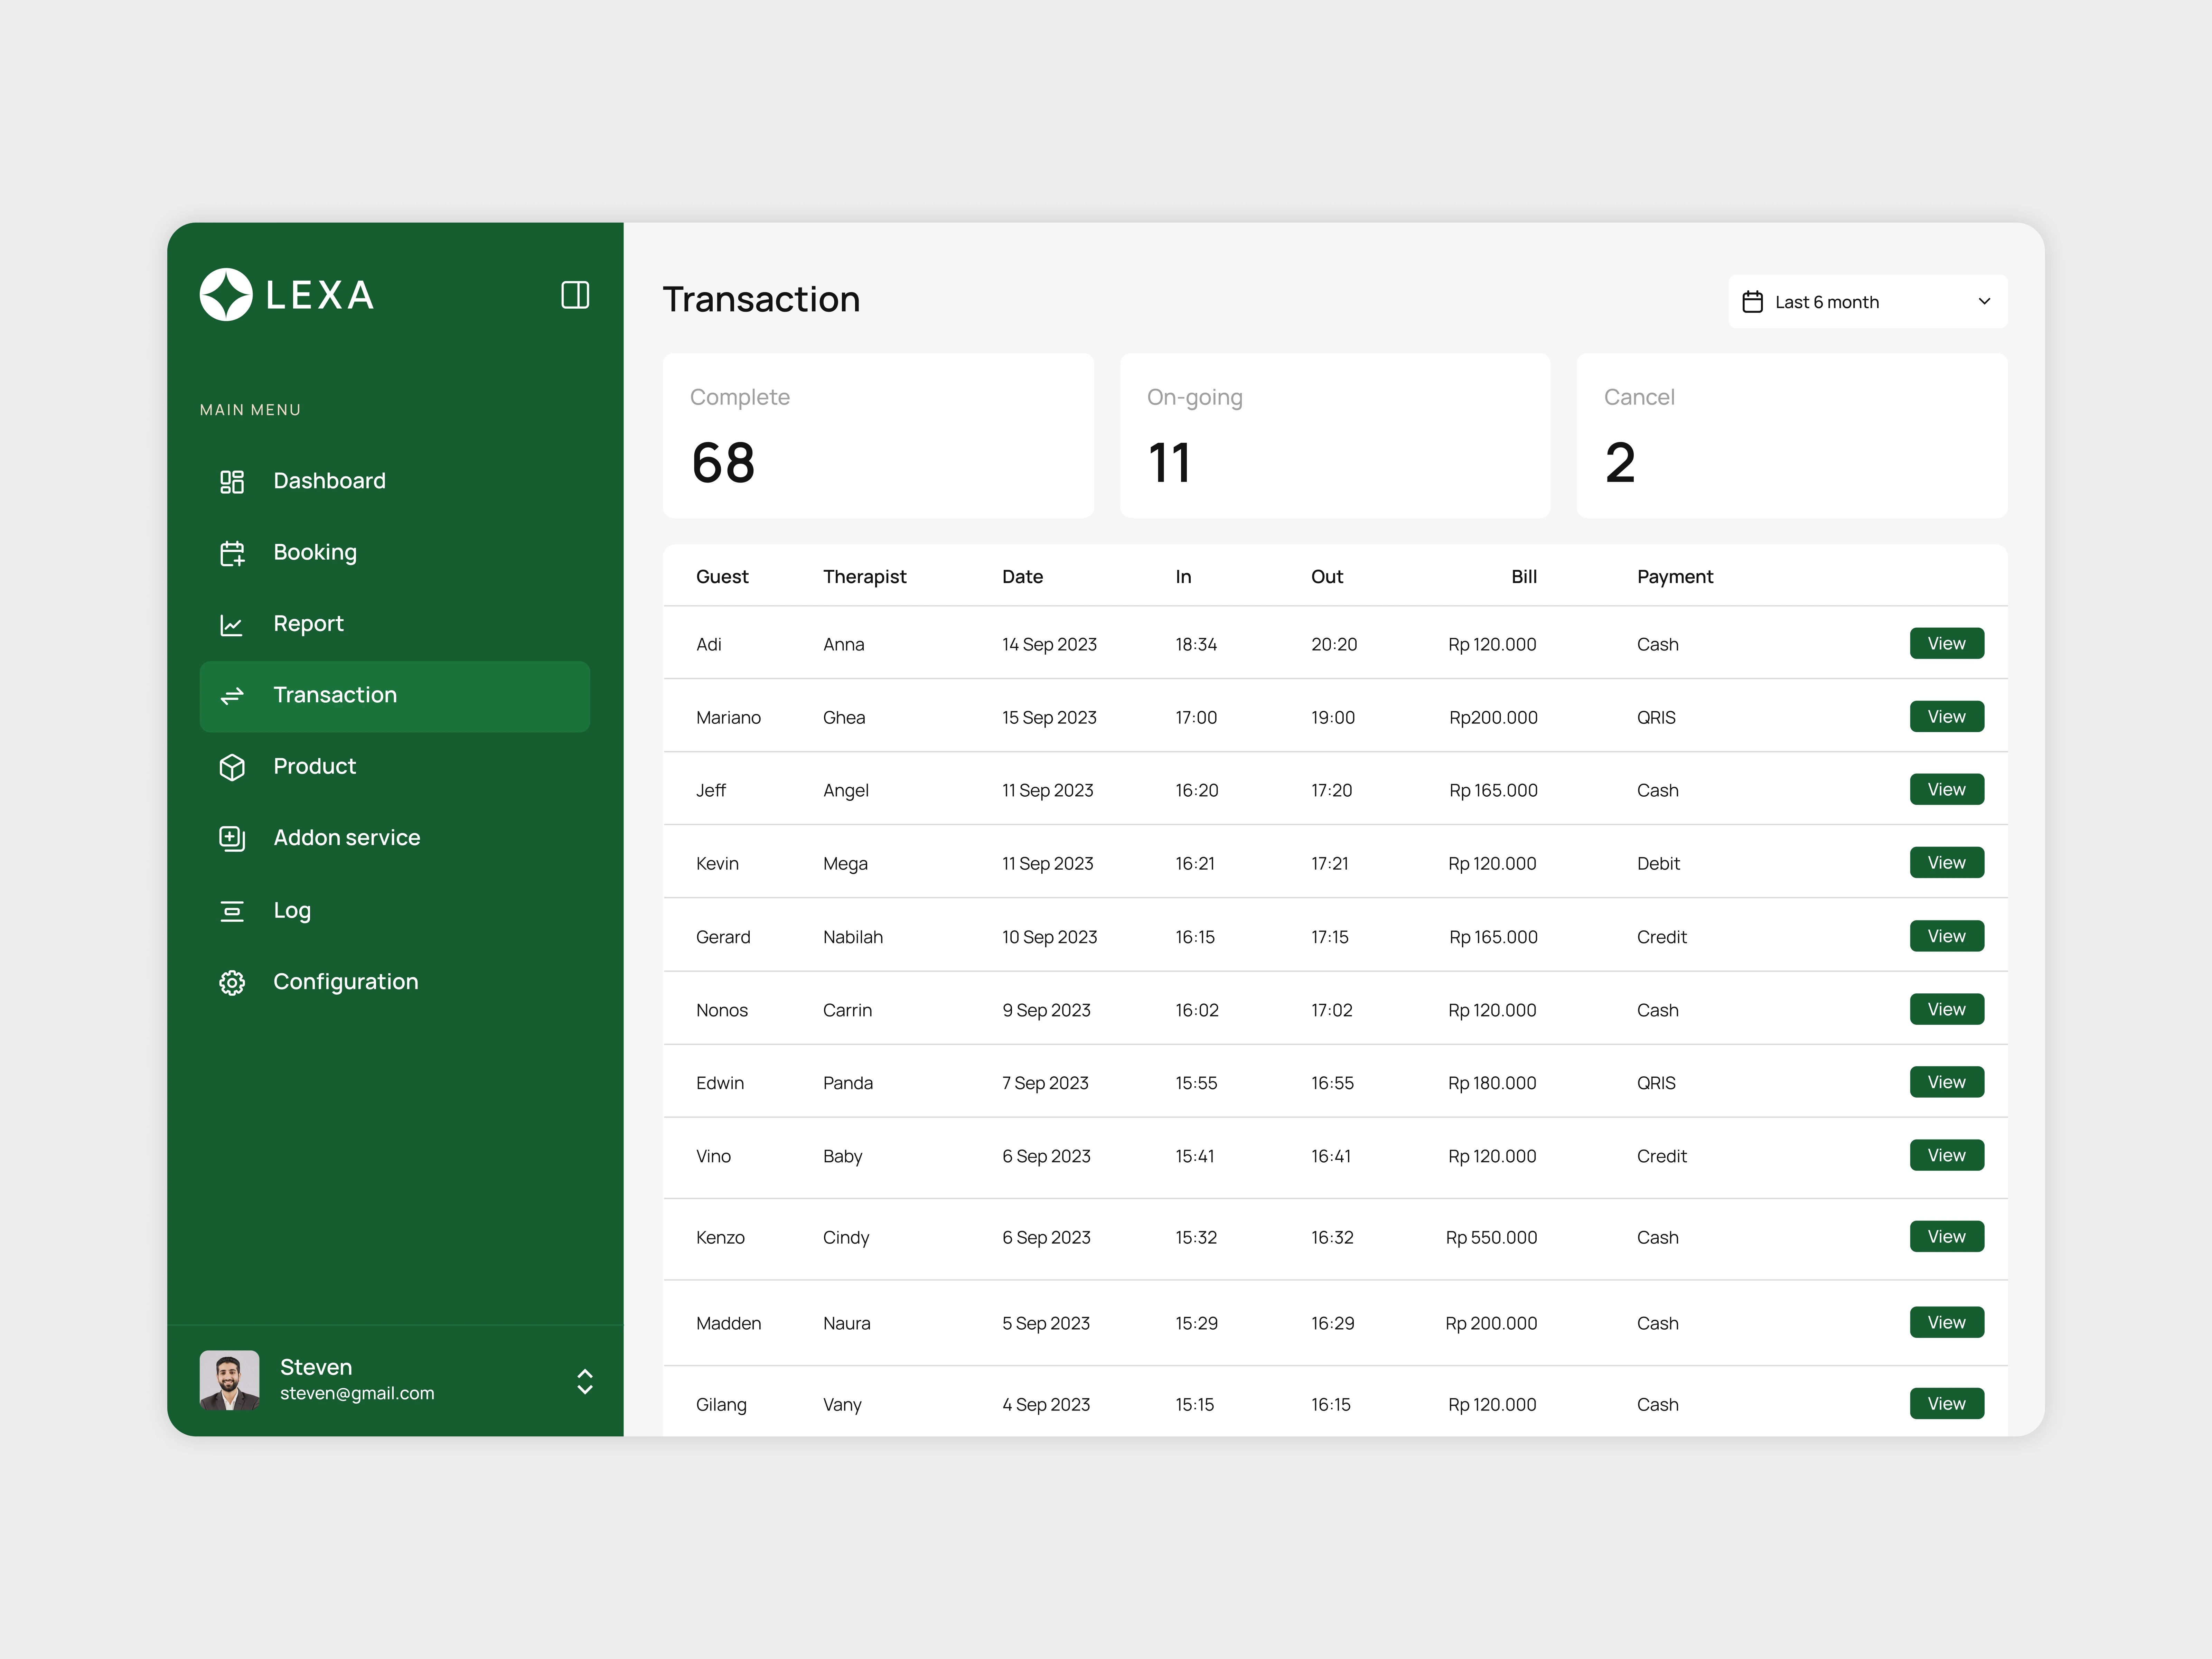Viewport: 2212px width, 1659px height.
Task: Expand Steven's account switcher arrows
Action: [x=585, y=1381]
